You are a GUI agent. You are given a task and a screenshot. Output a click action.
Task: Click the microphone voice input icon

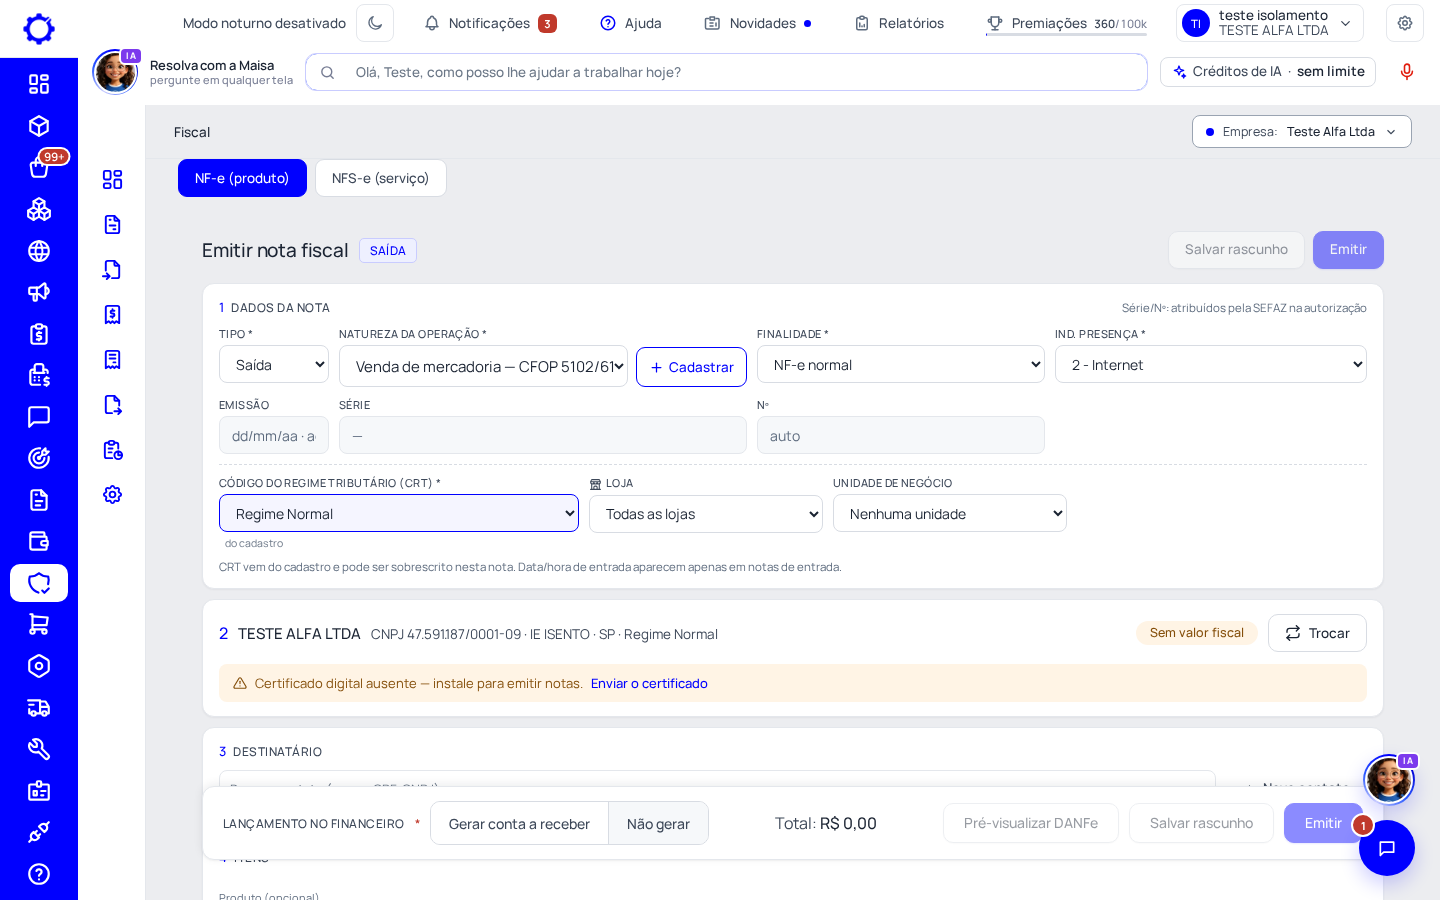(1407, 72)
